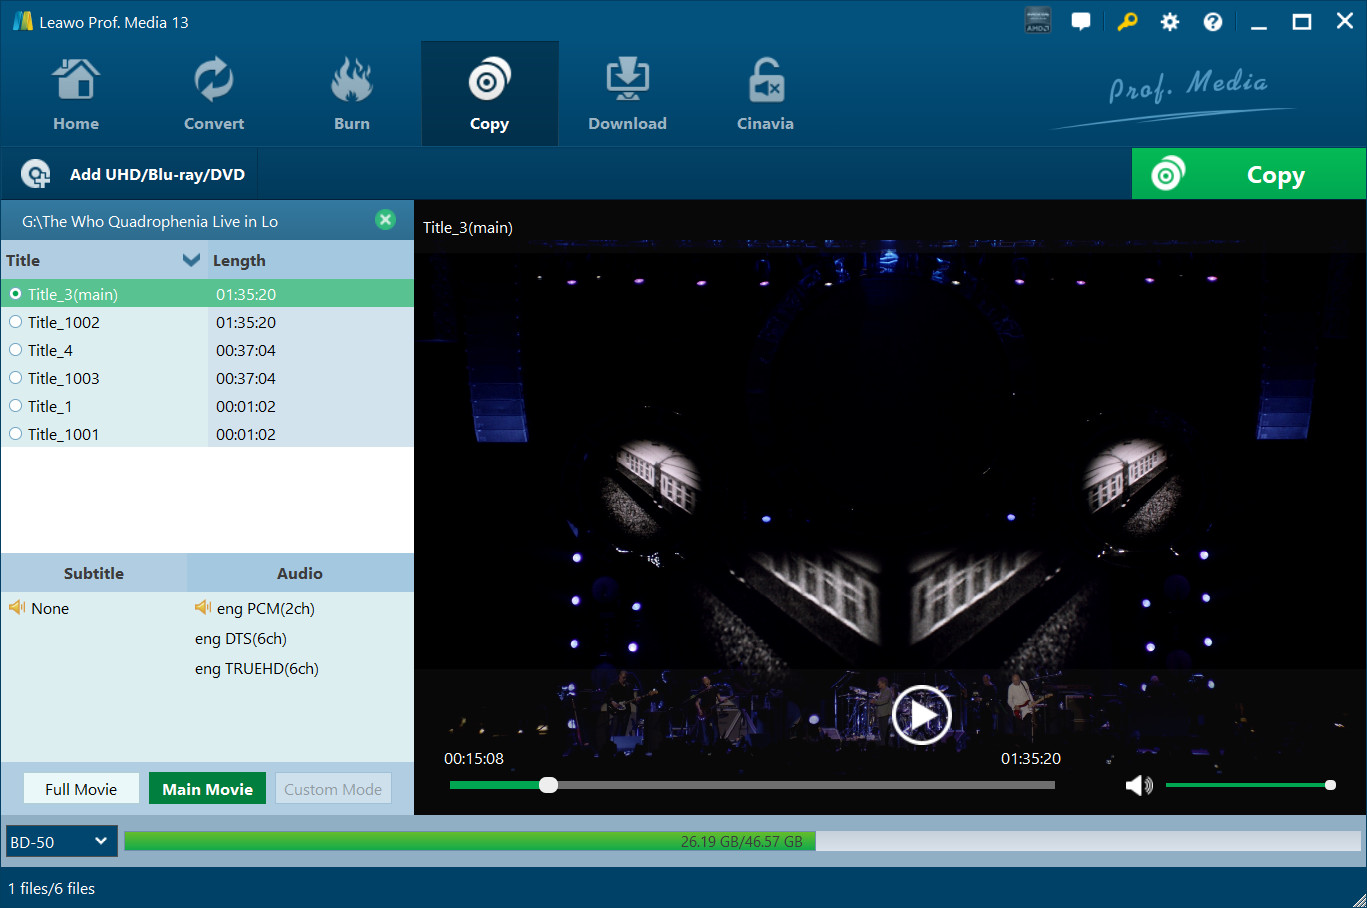Open the BD-50 disc type dropdown
Image resolution: width=1367 pixels, height=908 pixels.
tap(62, 842)
